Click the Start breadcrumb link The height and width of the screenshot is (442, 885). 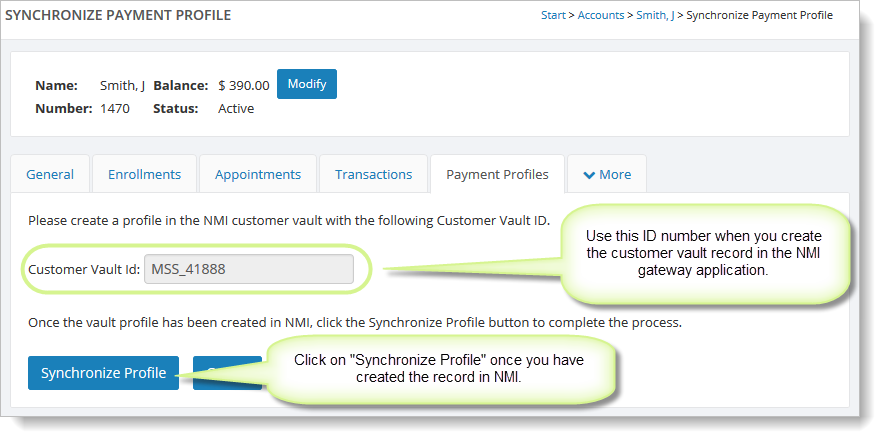point(553,15)
